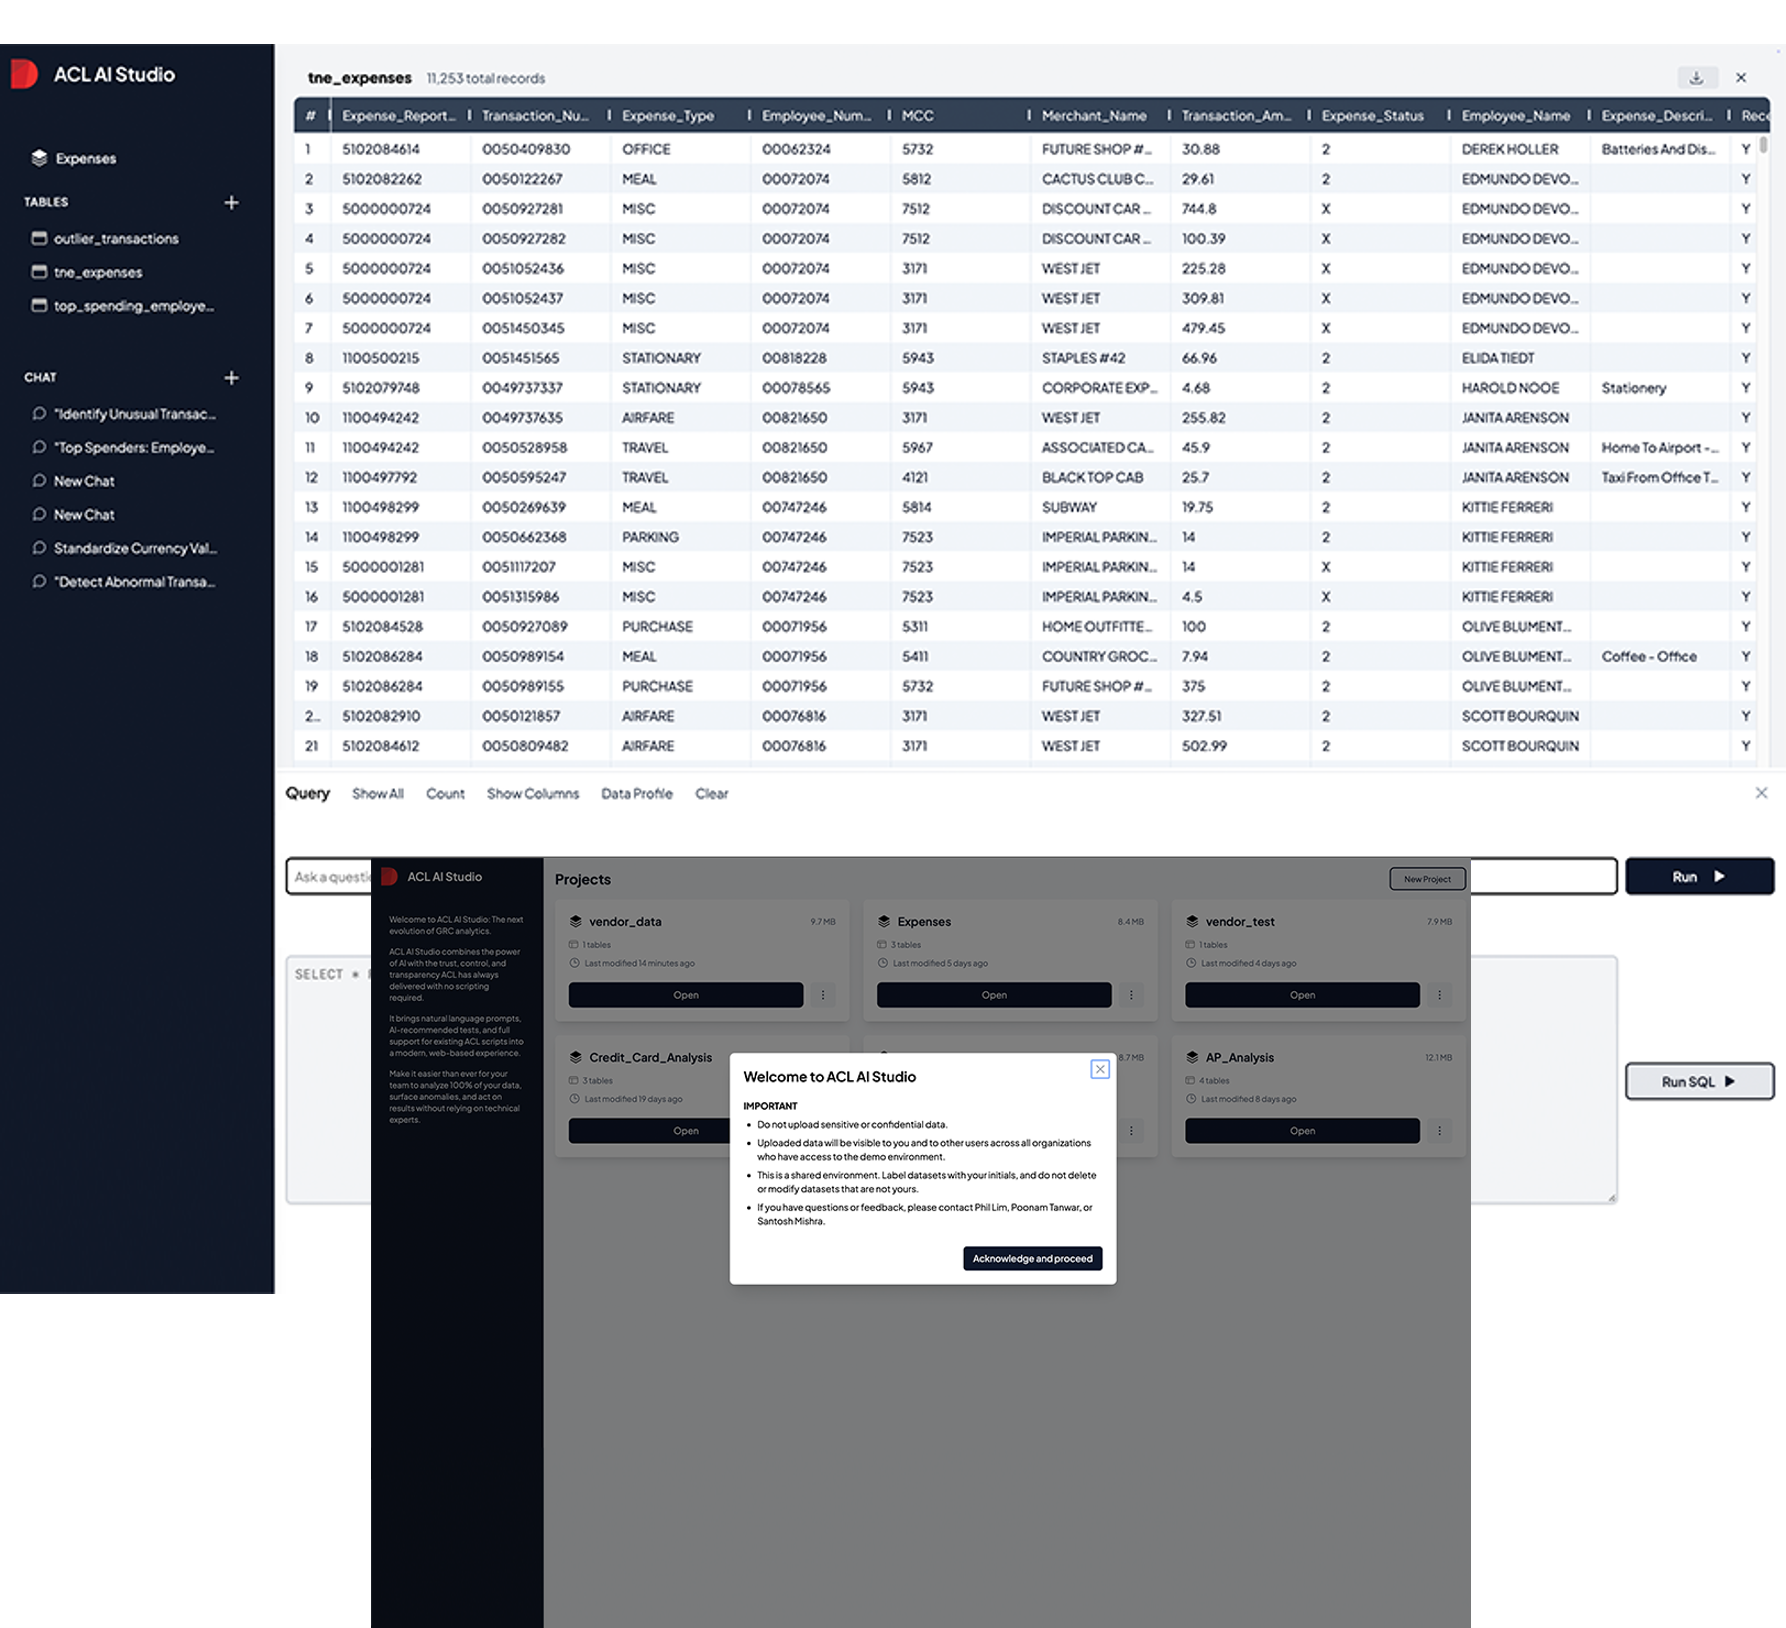The width and height of the screenshot is (1786, 1628).
Task: Select the Data Profile query option
Action: 636,794
